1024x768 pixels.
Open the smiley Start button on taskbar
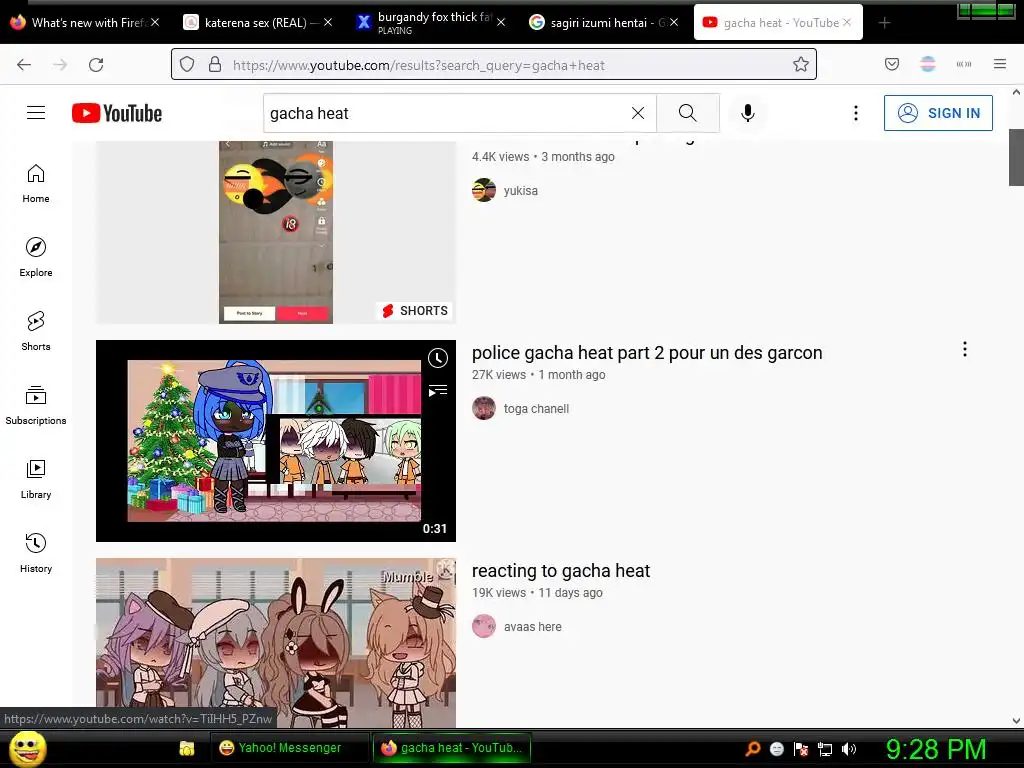click(x=27, y=748)
